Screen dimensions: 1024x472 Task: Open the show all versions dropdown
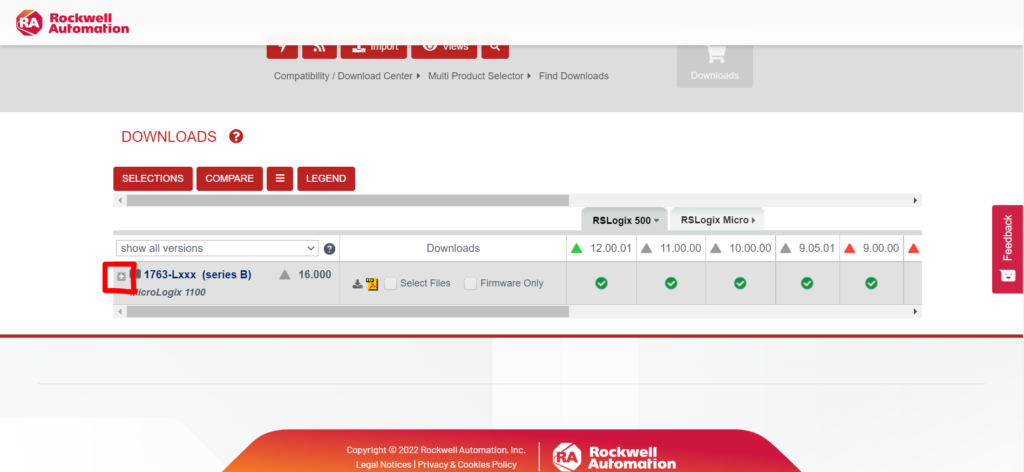click(x=217, y=248)
